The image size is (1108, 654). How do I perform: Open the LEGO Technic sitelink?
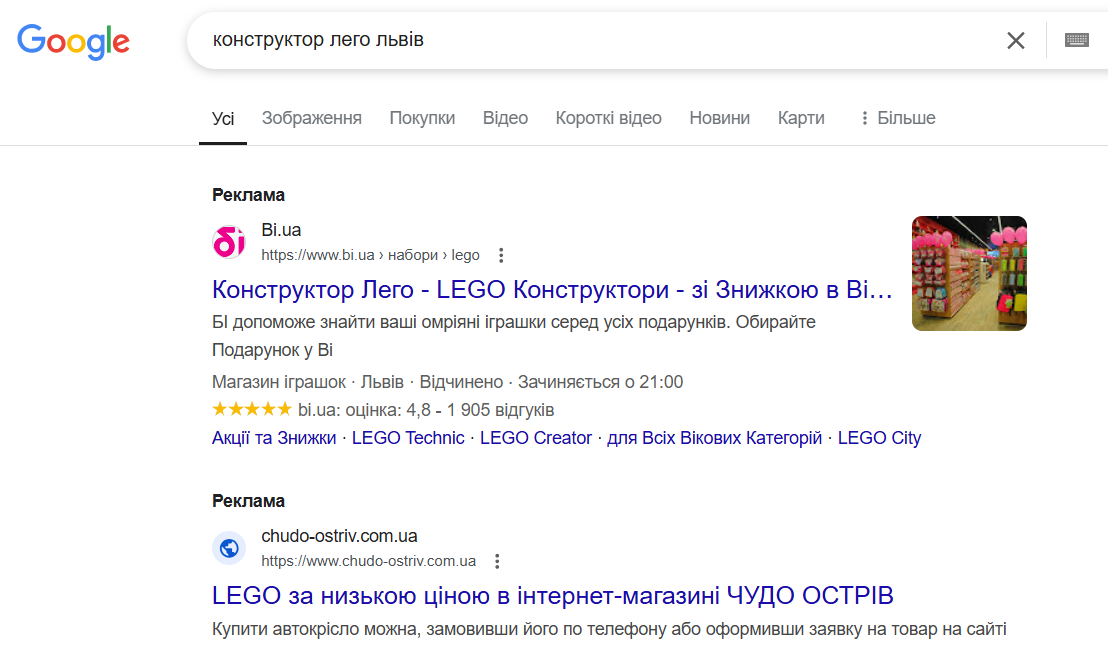pyautogui.click(x=407, y=437)
